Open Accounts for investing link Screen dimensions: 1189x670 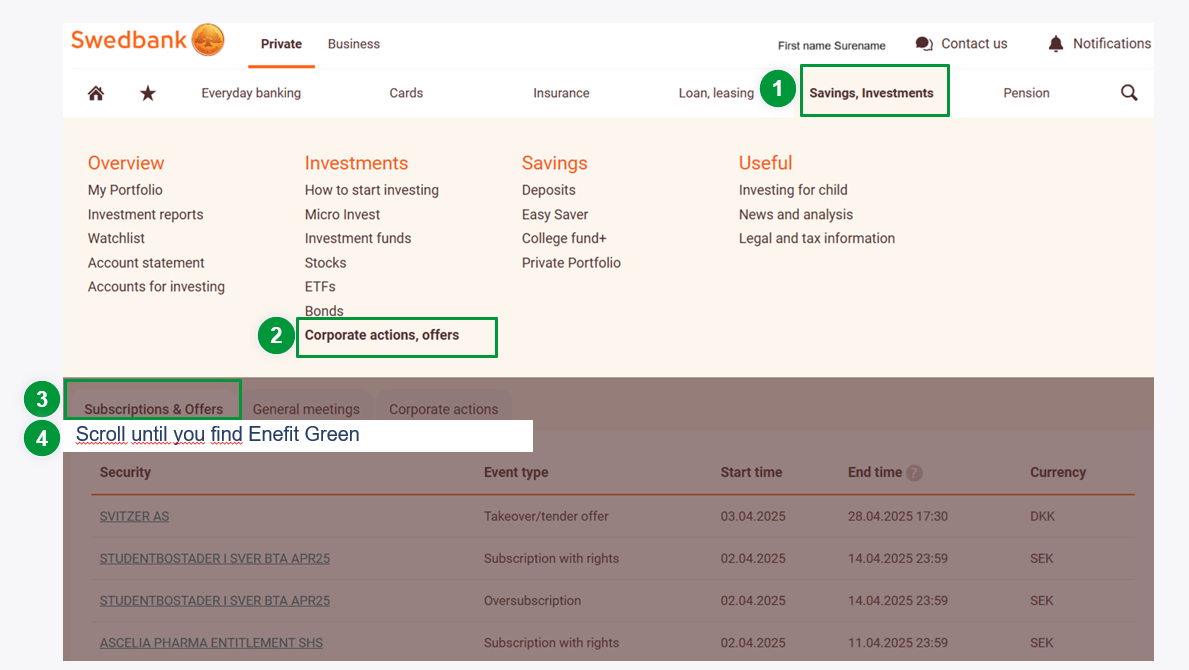(156, 287)
